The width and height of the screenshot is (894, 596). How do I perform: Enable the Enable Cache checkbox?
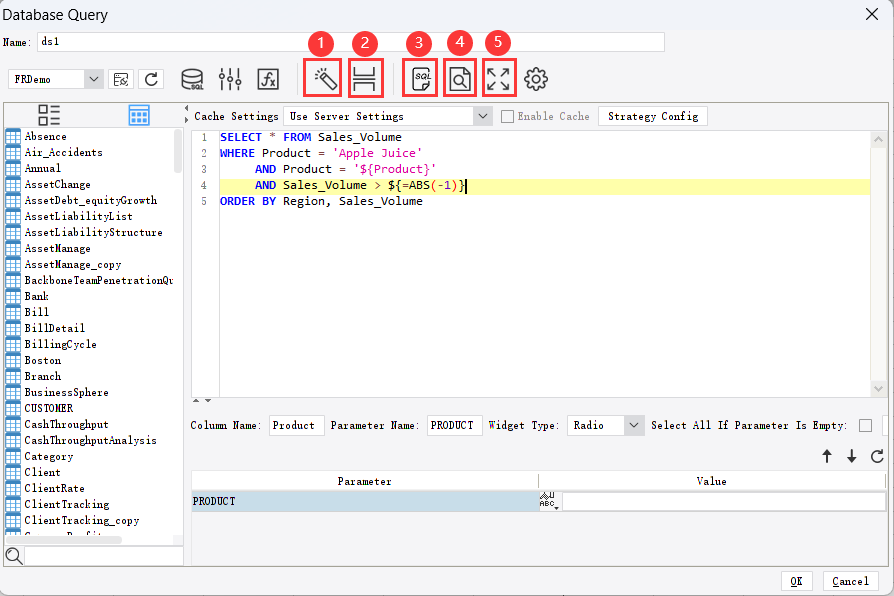coord(507,116)
